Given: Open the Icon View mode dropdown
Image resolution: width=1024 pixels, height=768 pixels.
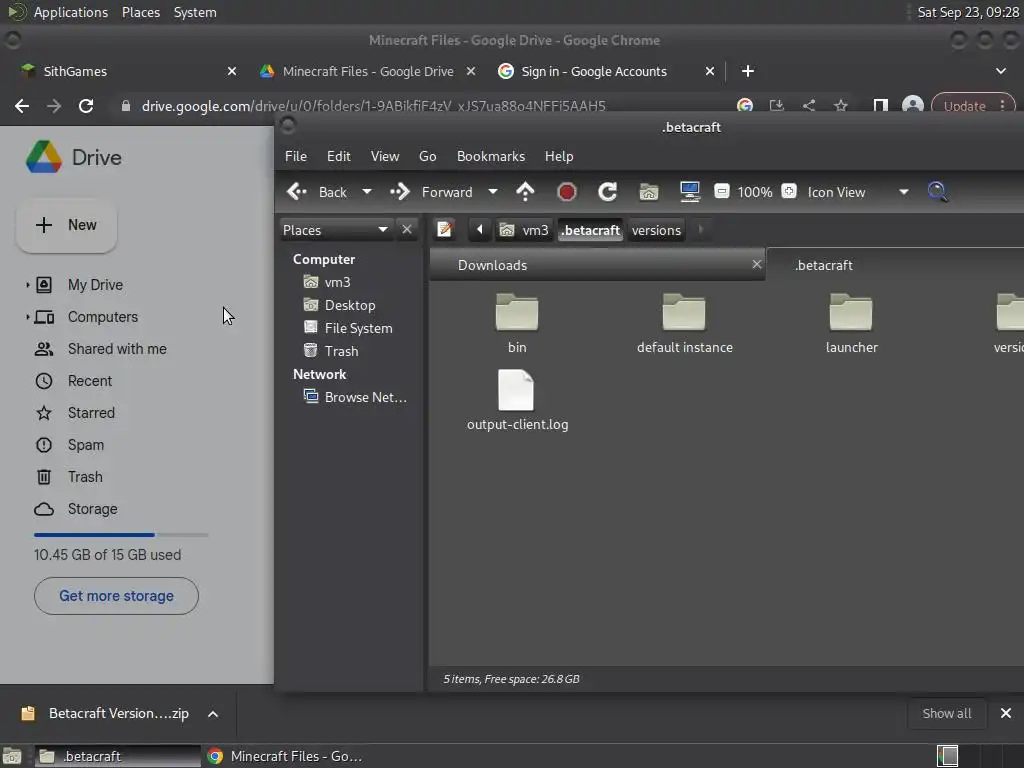Looking at the screenshot, I should [x=858, y=192].
